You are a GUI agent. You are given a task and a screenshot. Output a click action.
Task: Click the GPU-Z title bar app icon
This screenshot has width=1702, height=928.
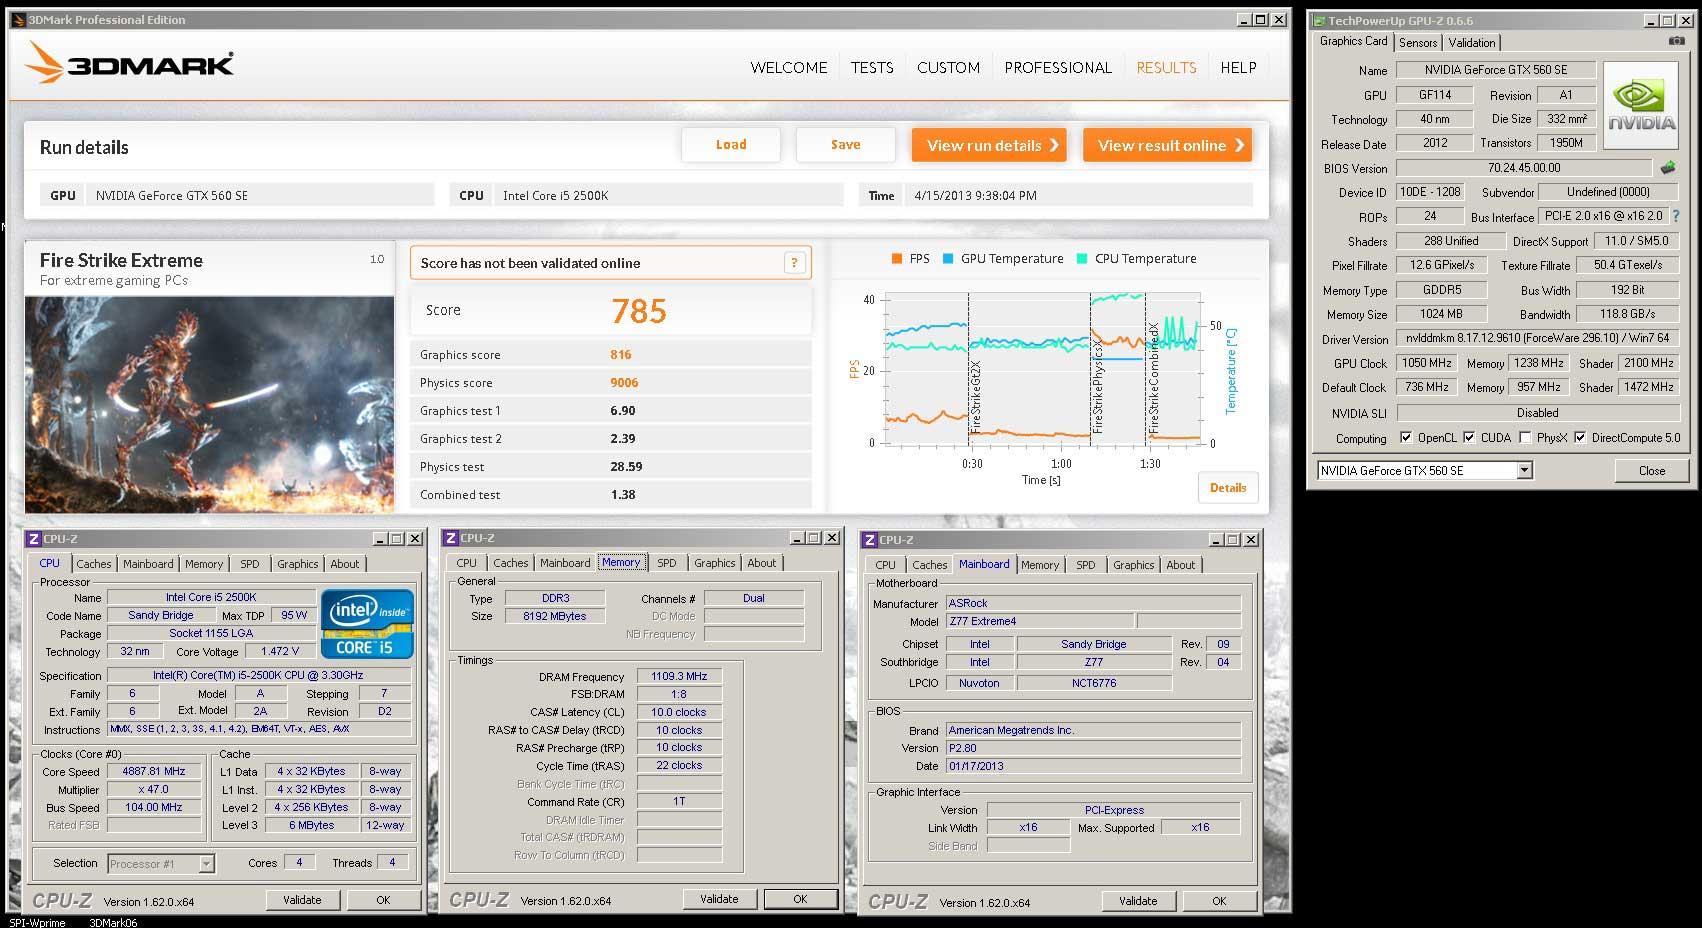(1319, 20)
